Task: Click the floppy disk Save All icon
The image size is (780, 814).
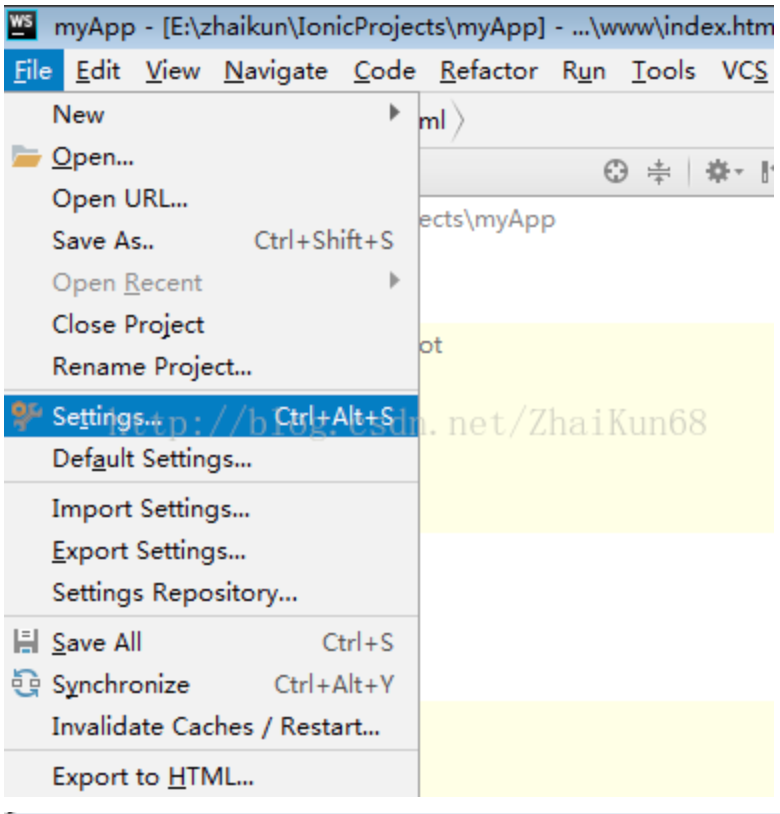Action: pos(25,641)
